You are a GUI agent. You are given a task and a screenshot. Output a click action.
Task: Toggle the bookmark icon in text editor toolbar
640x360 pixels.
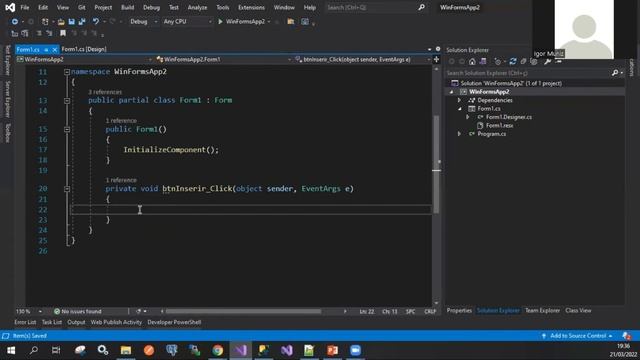[63, 33]
